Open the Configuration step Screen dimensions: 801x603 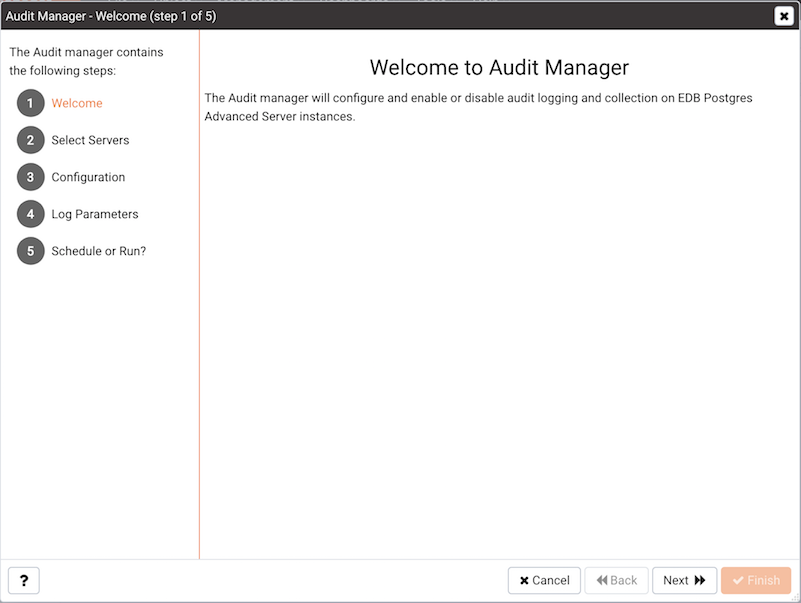[x=88, y=177]
